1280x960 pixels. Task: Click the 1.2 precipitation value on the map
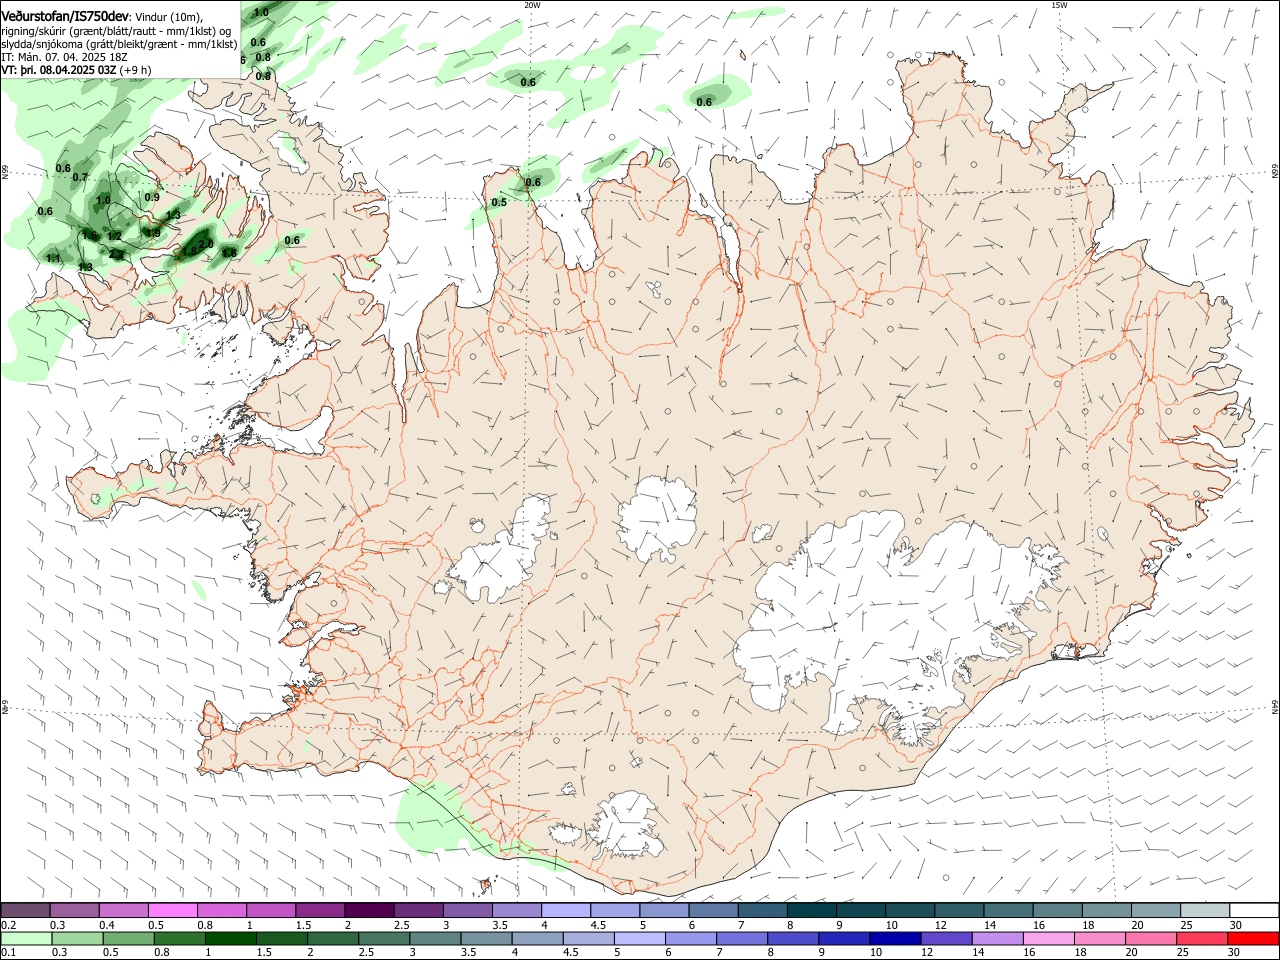114,237
